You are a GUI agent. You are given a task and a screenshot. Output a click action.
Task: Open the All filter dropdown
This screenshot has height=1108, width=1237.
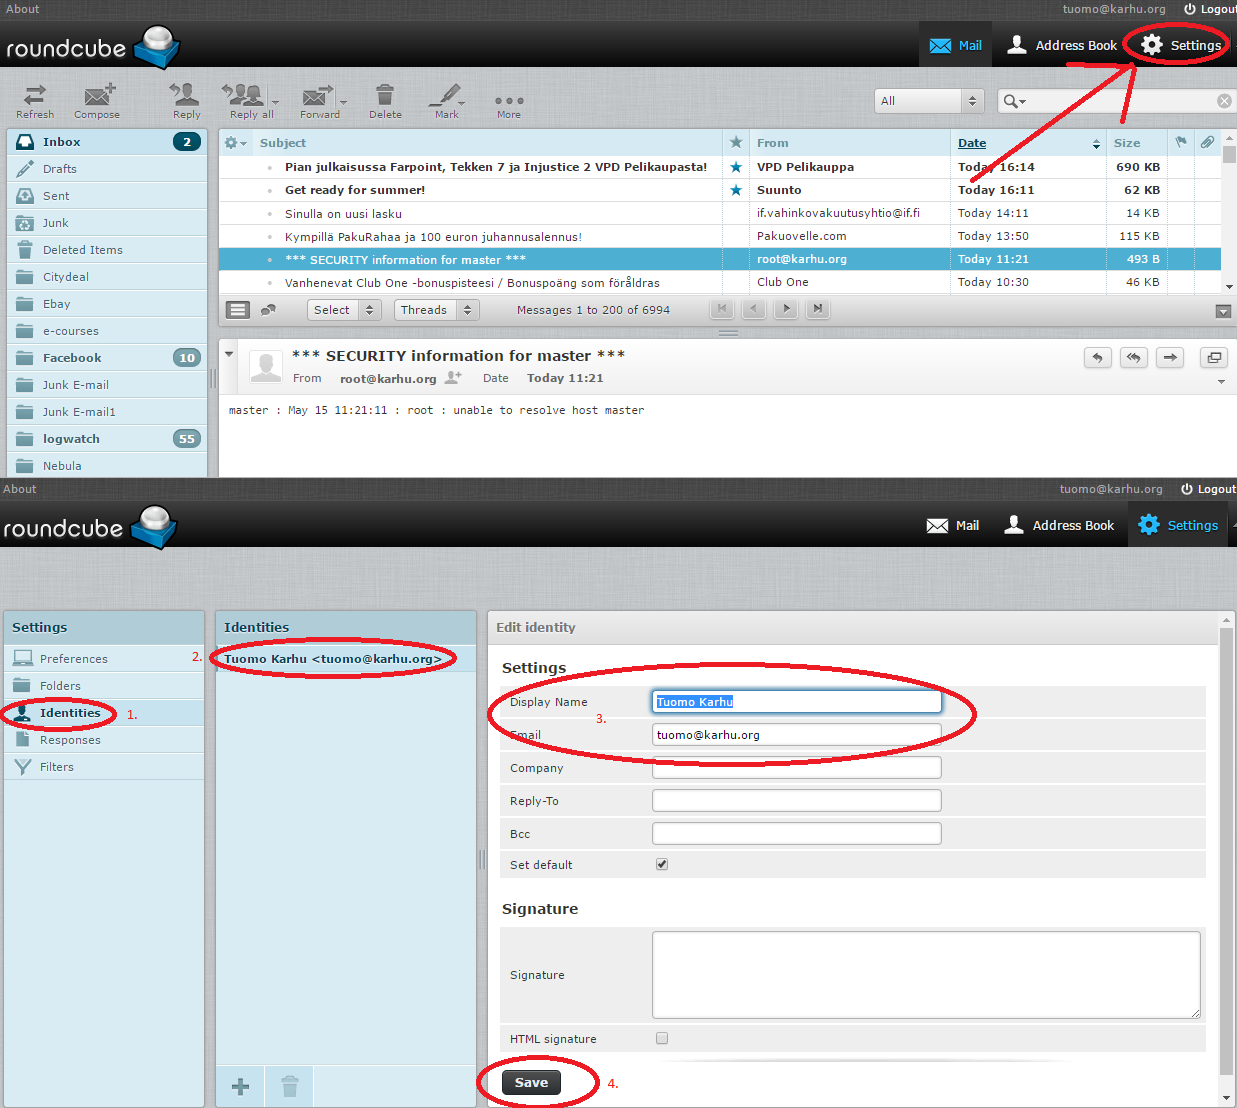click(x=929, y=101)
